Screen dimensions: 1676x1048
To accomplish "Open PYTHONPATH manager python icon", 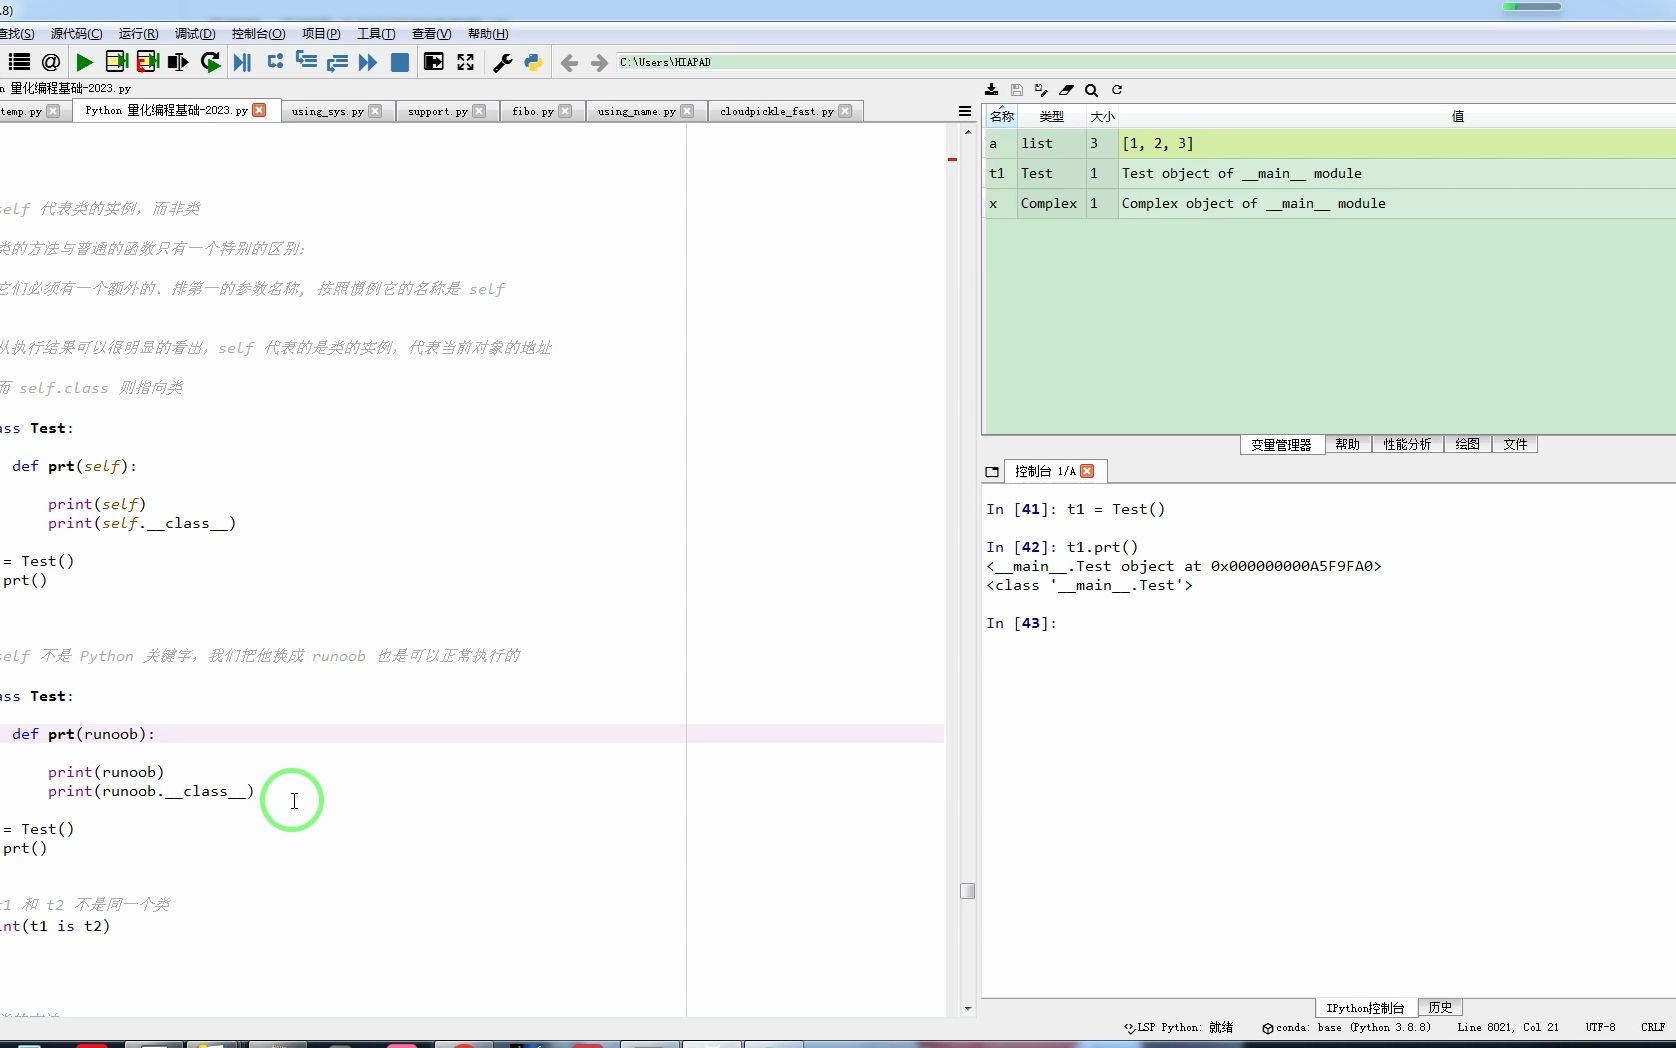I will (x=533, y=62).
